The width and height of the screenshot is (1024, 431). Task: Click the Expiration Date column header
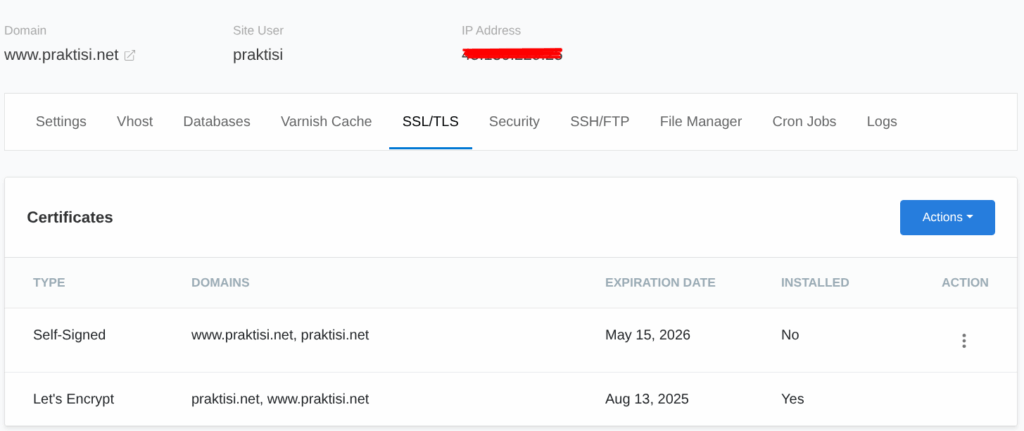[x=660, y=283]
